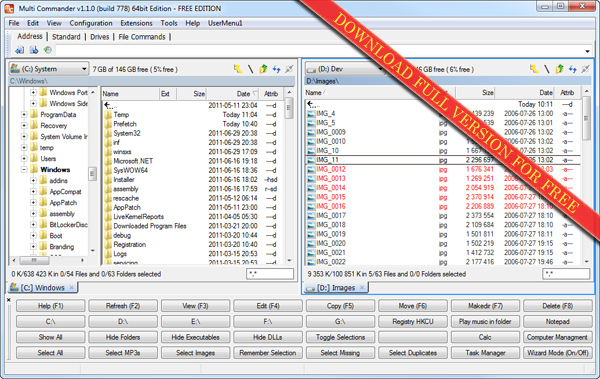Click the blue swap arrows icon in left panel
This screenshot has height=379, width=600.
pos(276,69)
